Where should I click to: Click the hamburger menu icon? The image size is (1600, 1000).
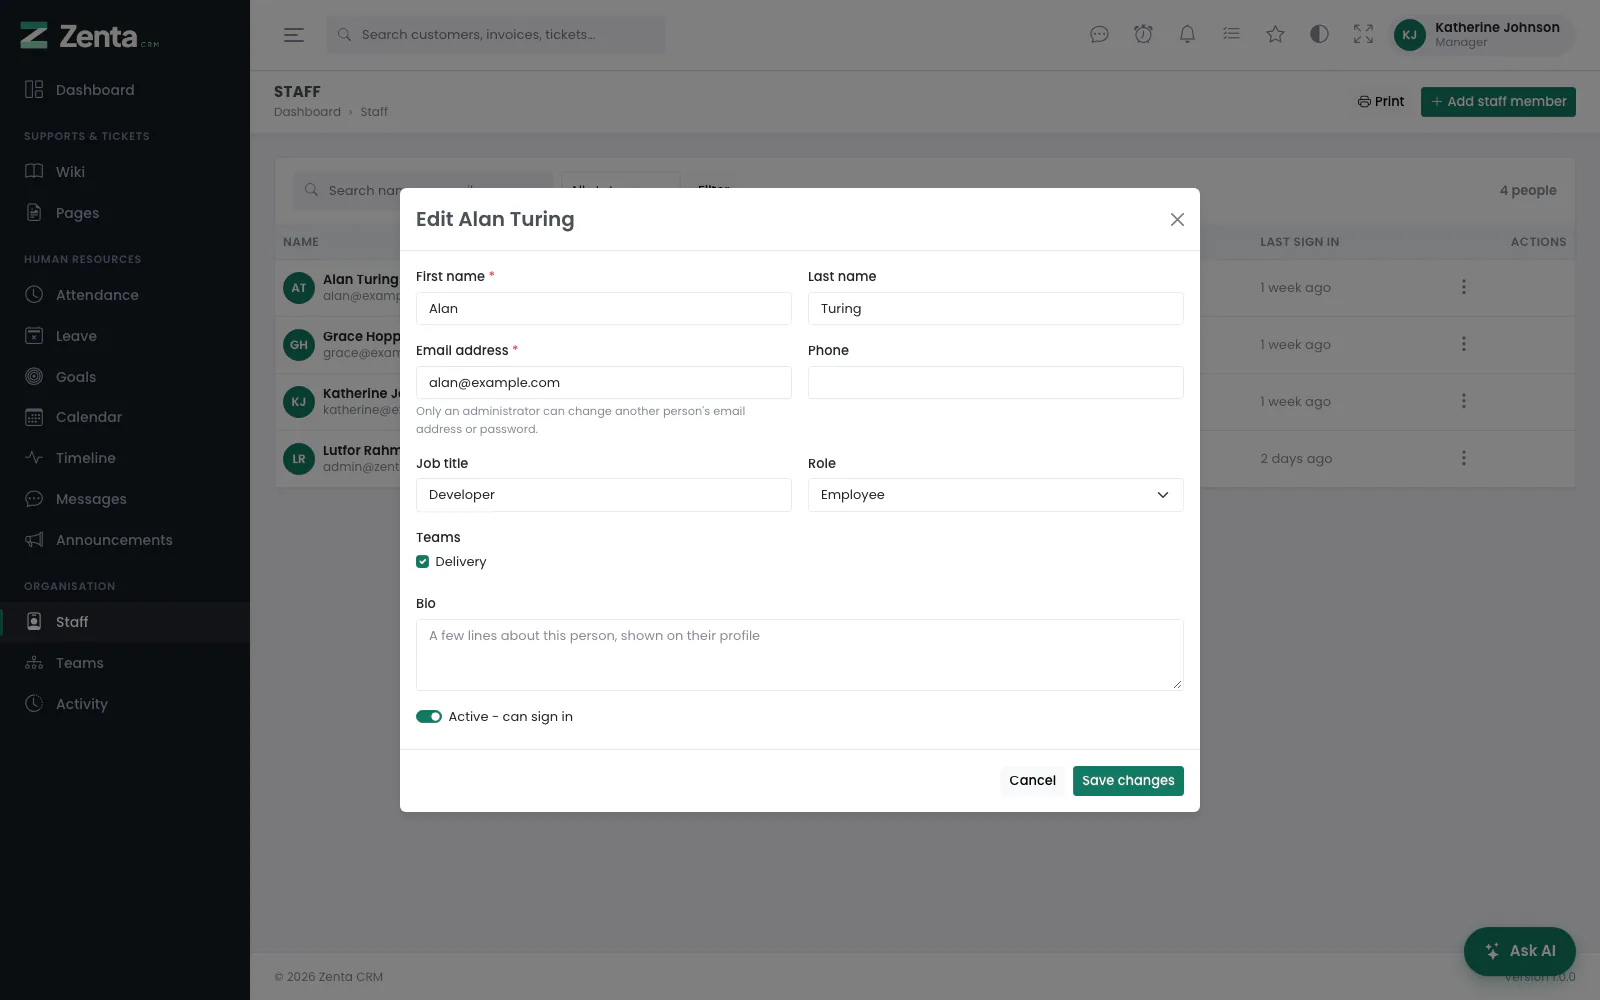click(293, 35)
